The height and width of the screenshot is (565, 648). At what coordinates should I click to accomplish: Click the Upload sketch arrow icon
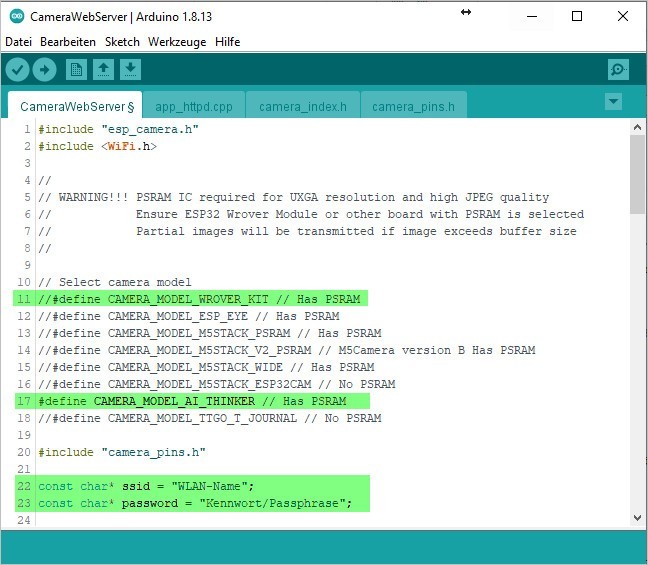pyautogui.click(x=45, y=69)
